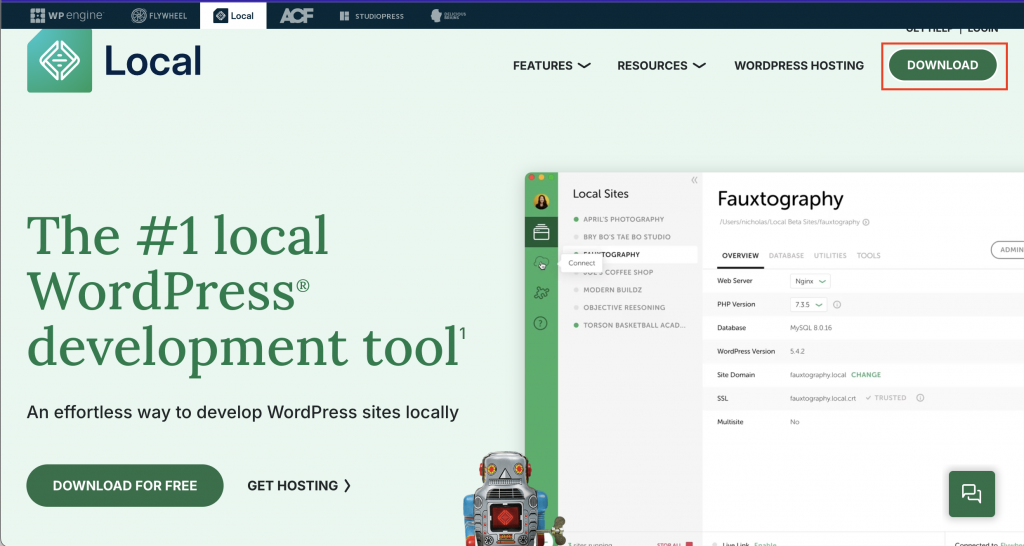Click the user avatar in Local sidebar
This screenshot has height=546, width=1024.
point(541,201)
